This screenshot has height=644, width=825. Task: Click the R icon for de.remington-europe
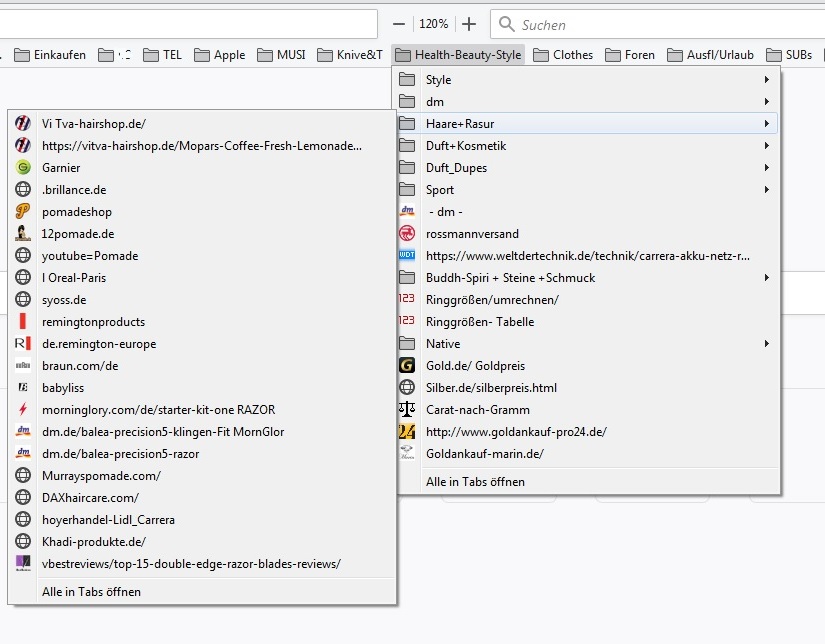click(23, 344)
